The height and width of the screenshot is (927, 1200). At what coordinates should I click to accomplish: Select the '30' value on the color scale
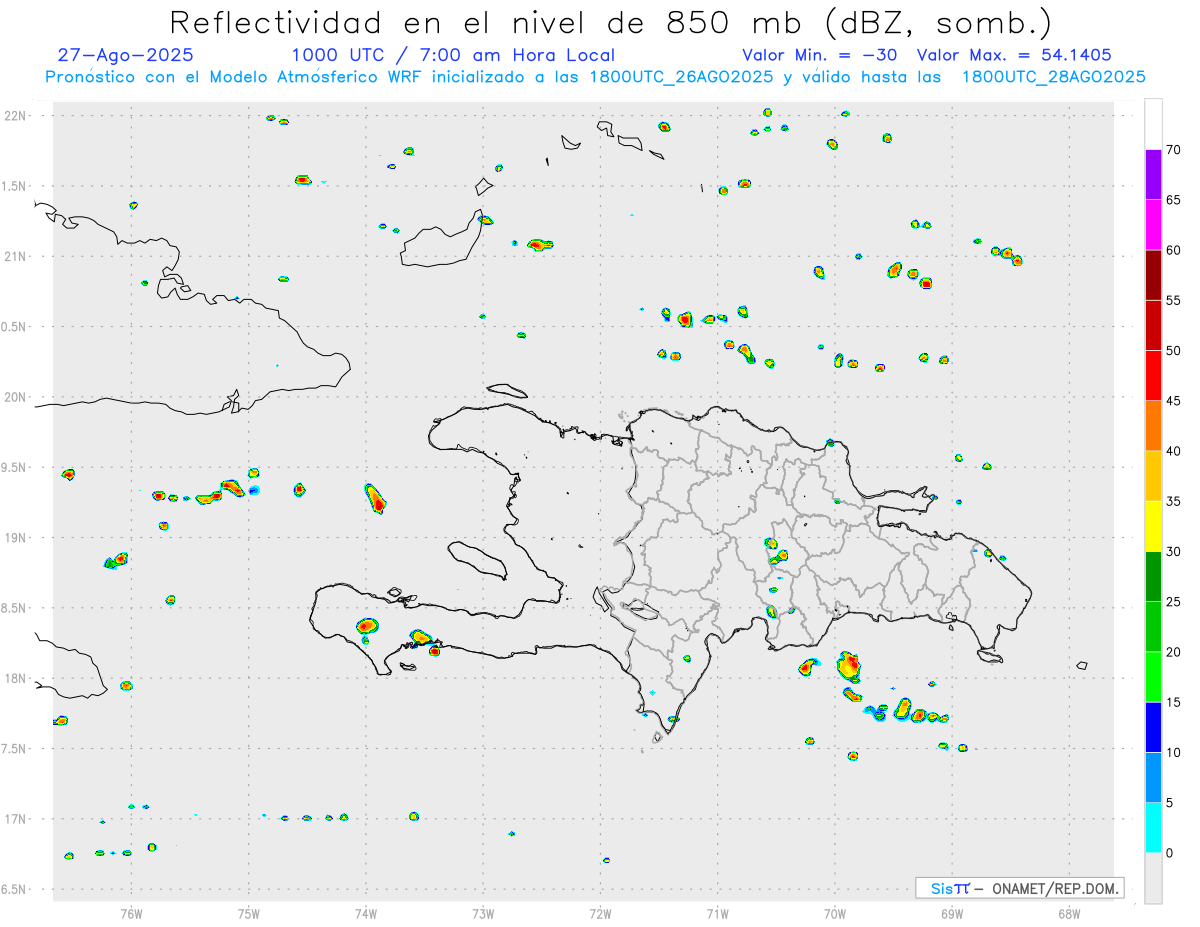[1173, 552]
